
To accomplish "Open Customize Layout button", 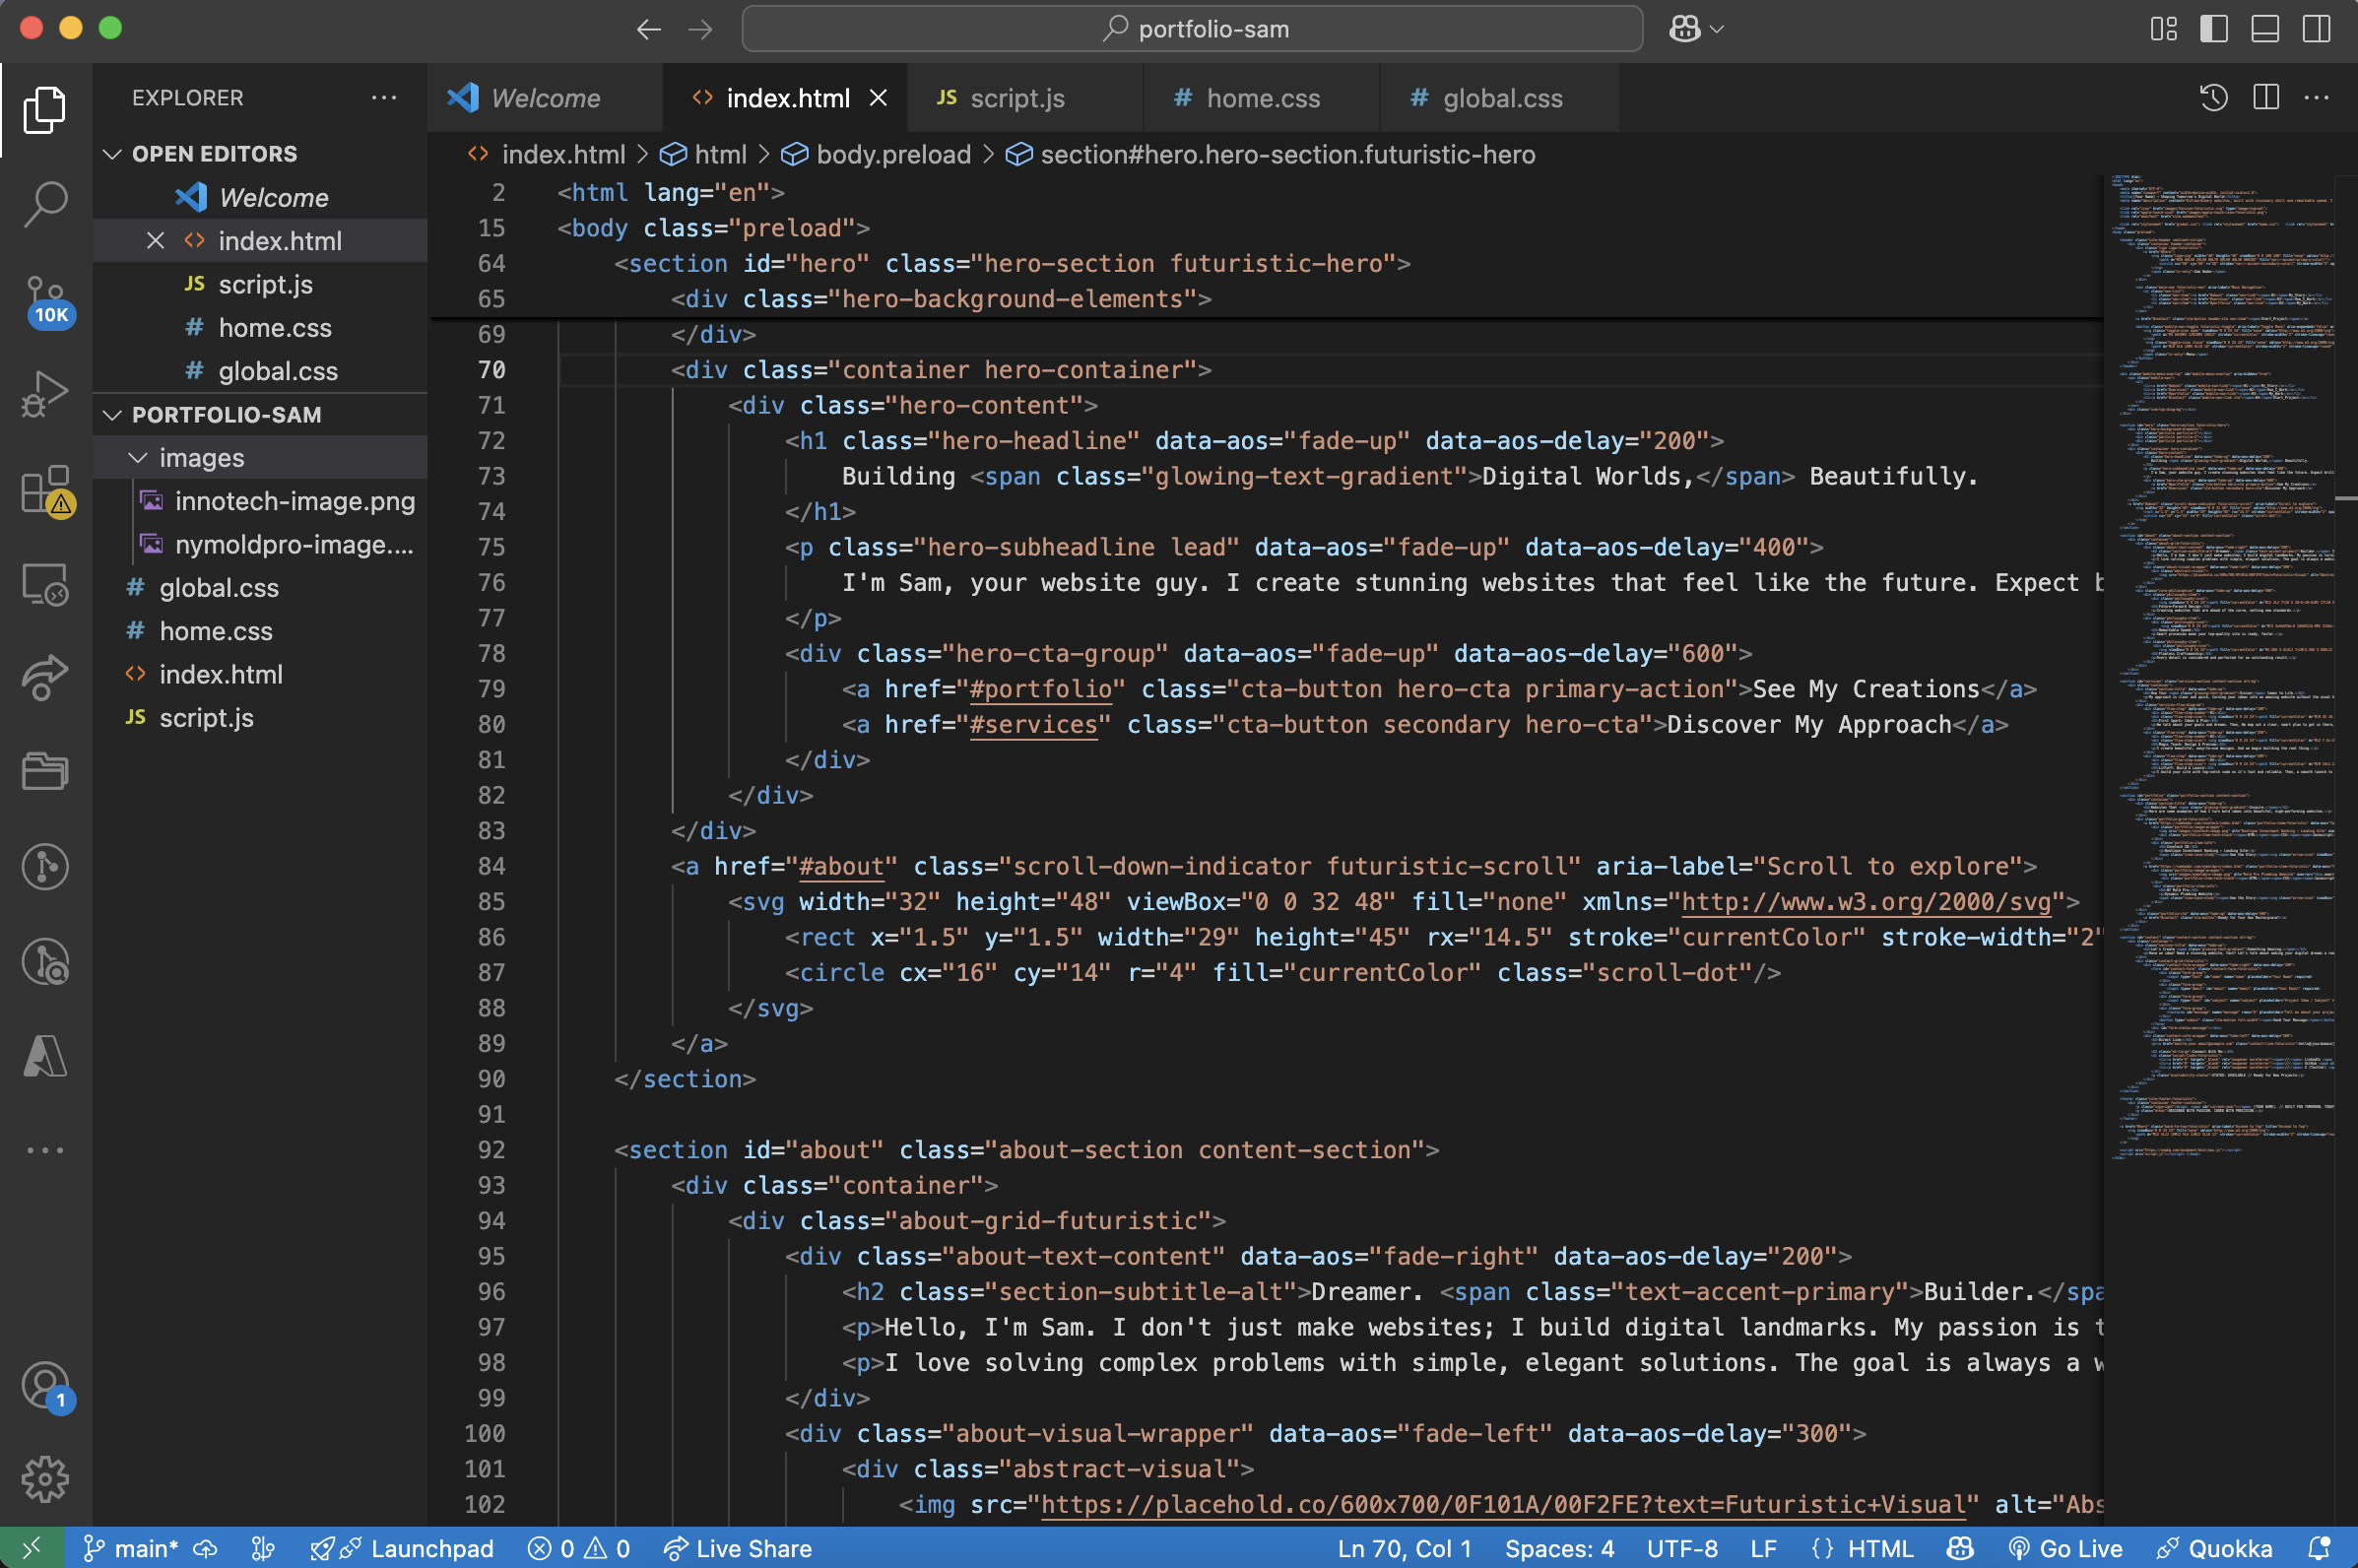I will (2163, 29).
